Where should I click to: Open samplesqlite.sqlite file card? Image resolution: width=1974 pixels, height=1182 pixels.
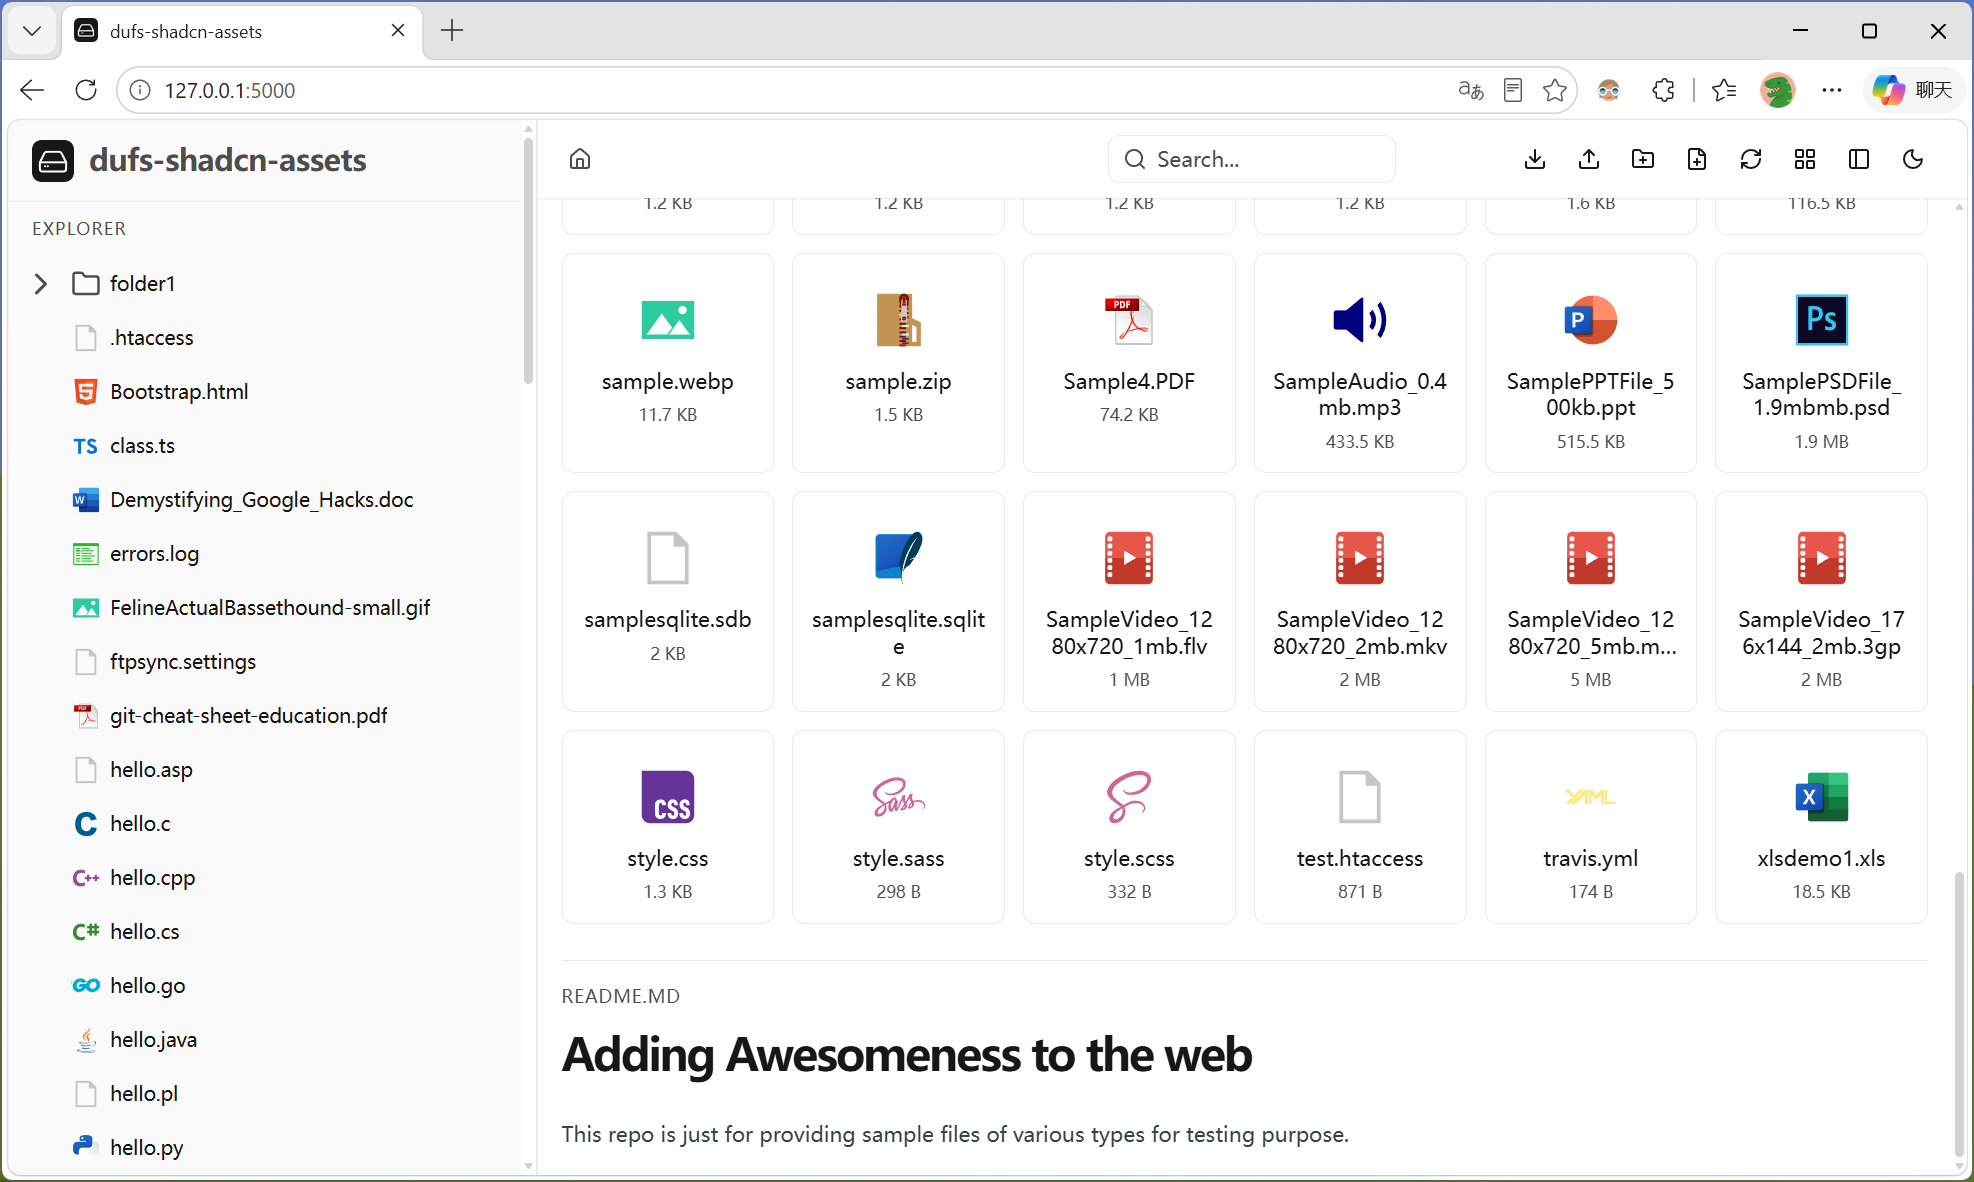click(x=898, y=602)
